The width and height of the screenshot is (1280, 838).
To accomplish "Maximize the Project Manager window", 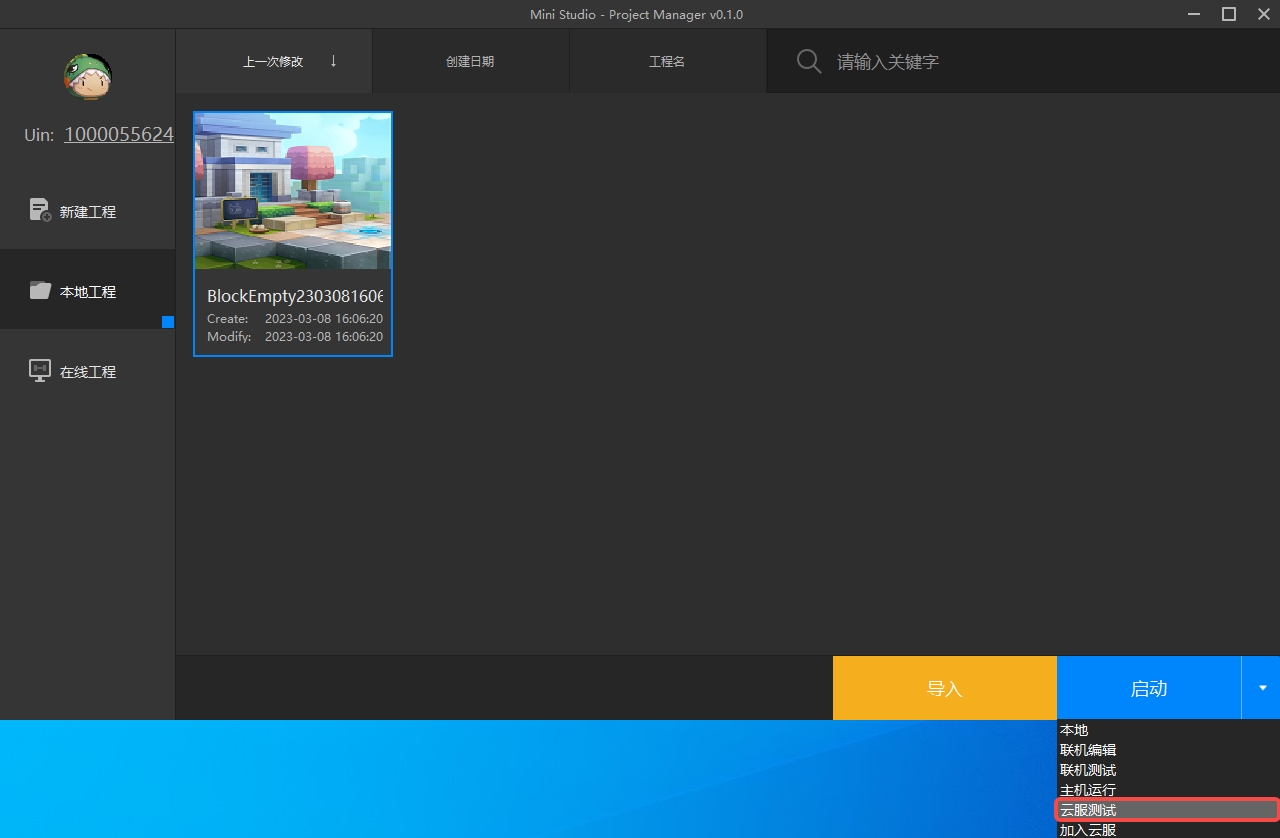I will click(x=1229, y=14).
